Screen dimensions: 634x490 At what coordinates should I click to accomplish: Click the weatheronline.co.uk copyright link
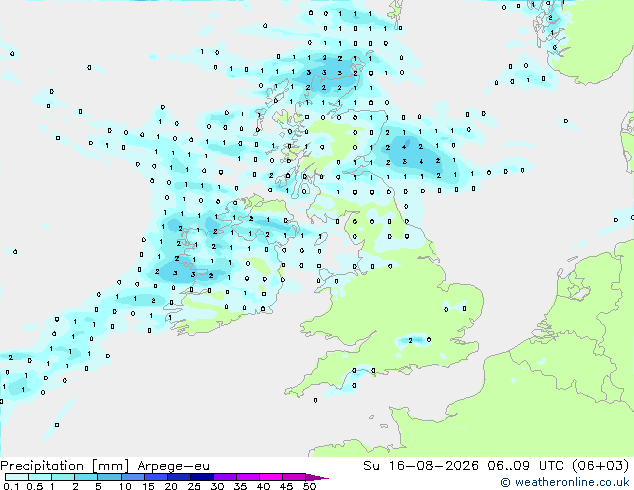pyautogui.click(x=565, y=482)
